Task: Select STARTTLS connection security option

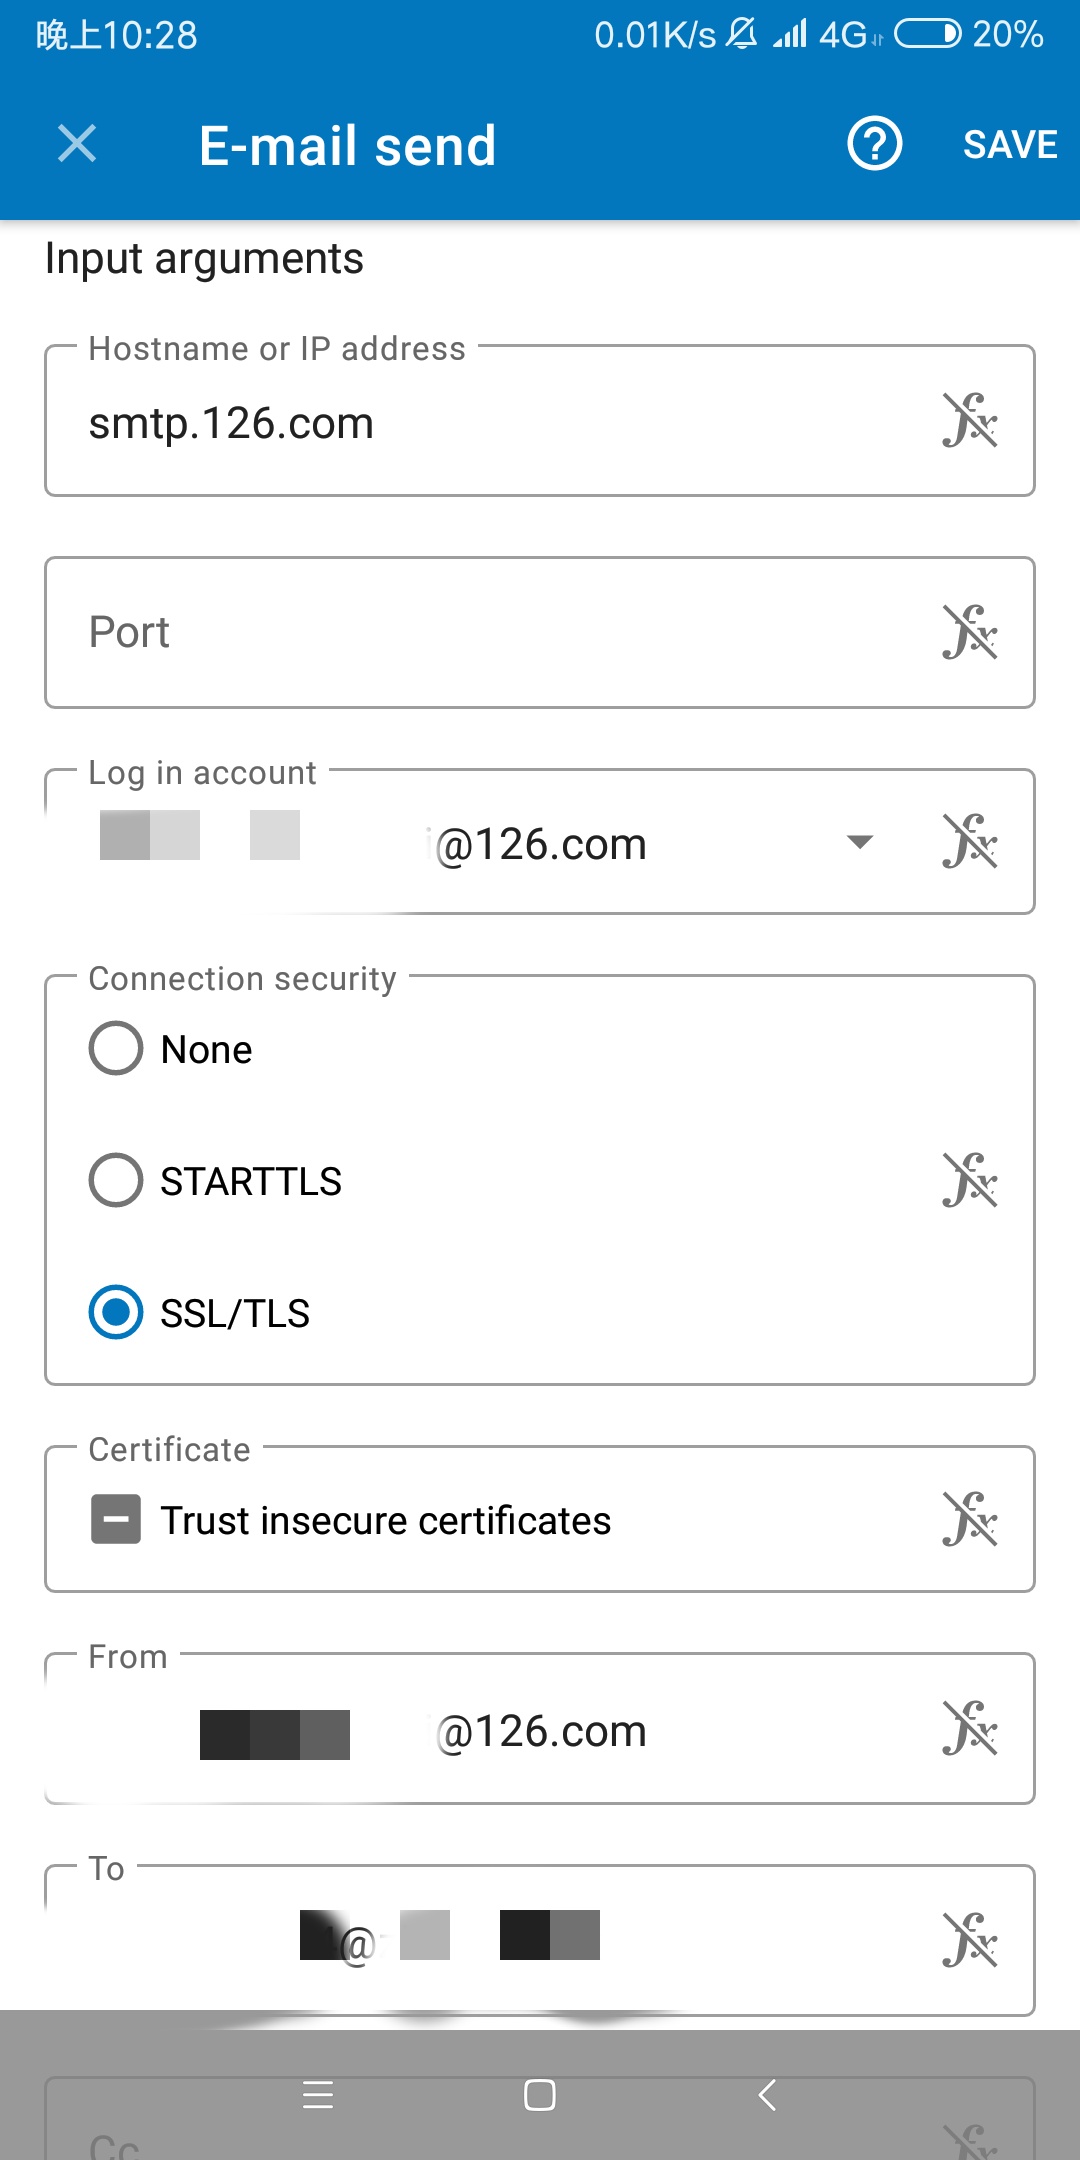Action: coord(116,1181)
